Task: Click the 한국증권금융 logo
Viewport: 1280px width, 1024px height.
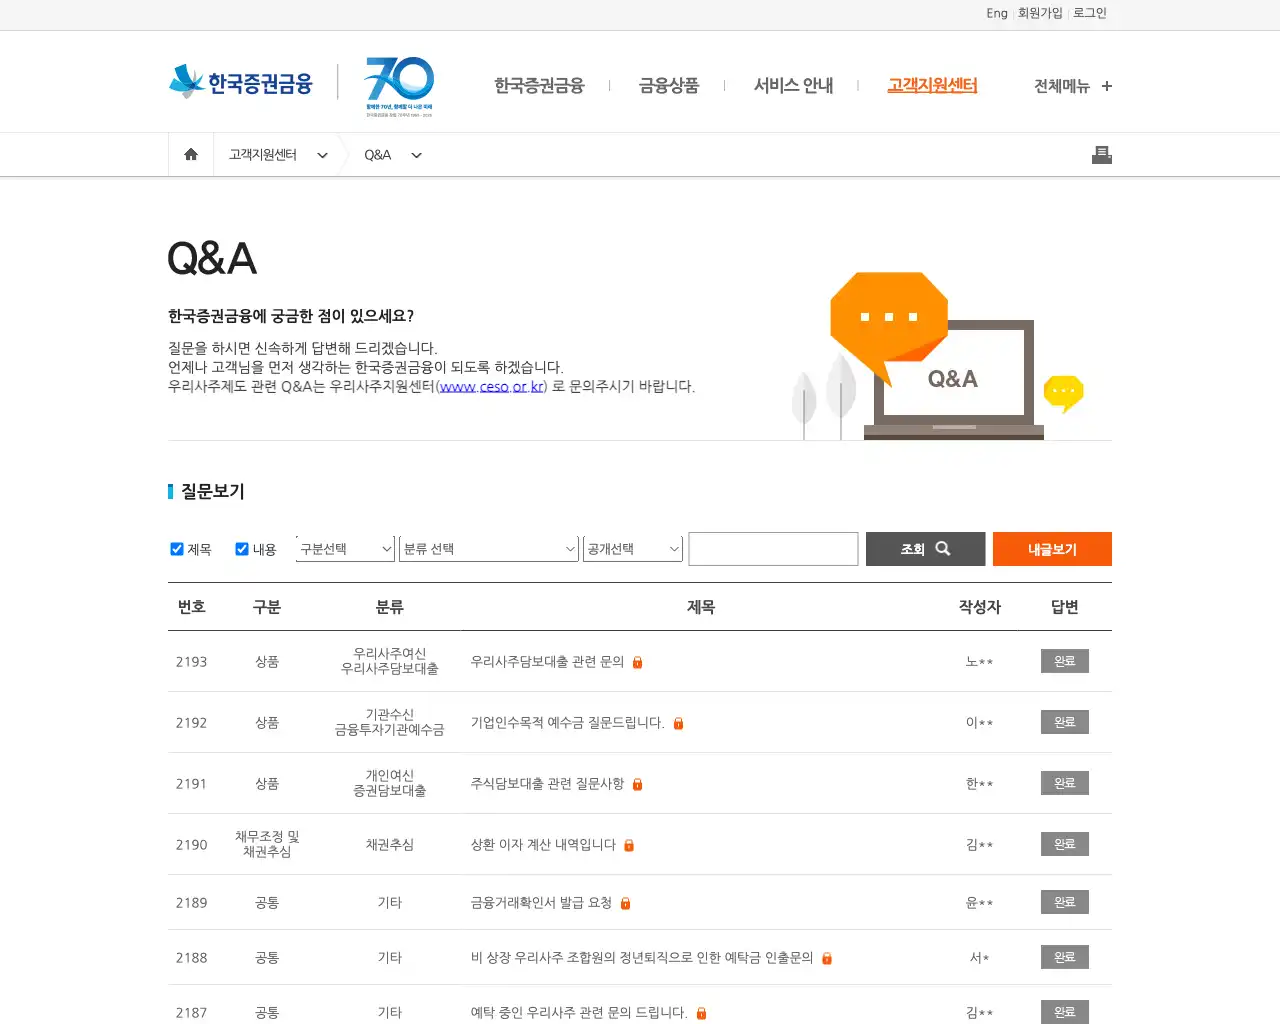Action: (241, 82)
